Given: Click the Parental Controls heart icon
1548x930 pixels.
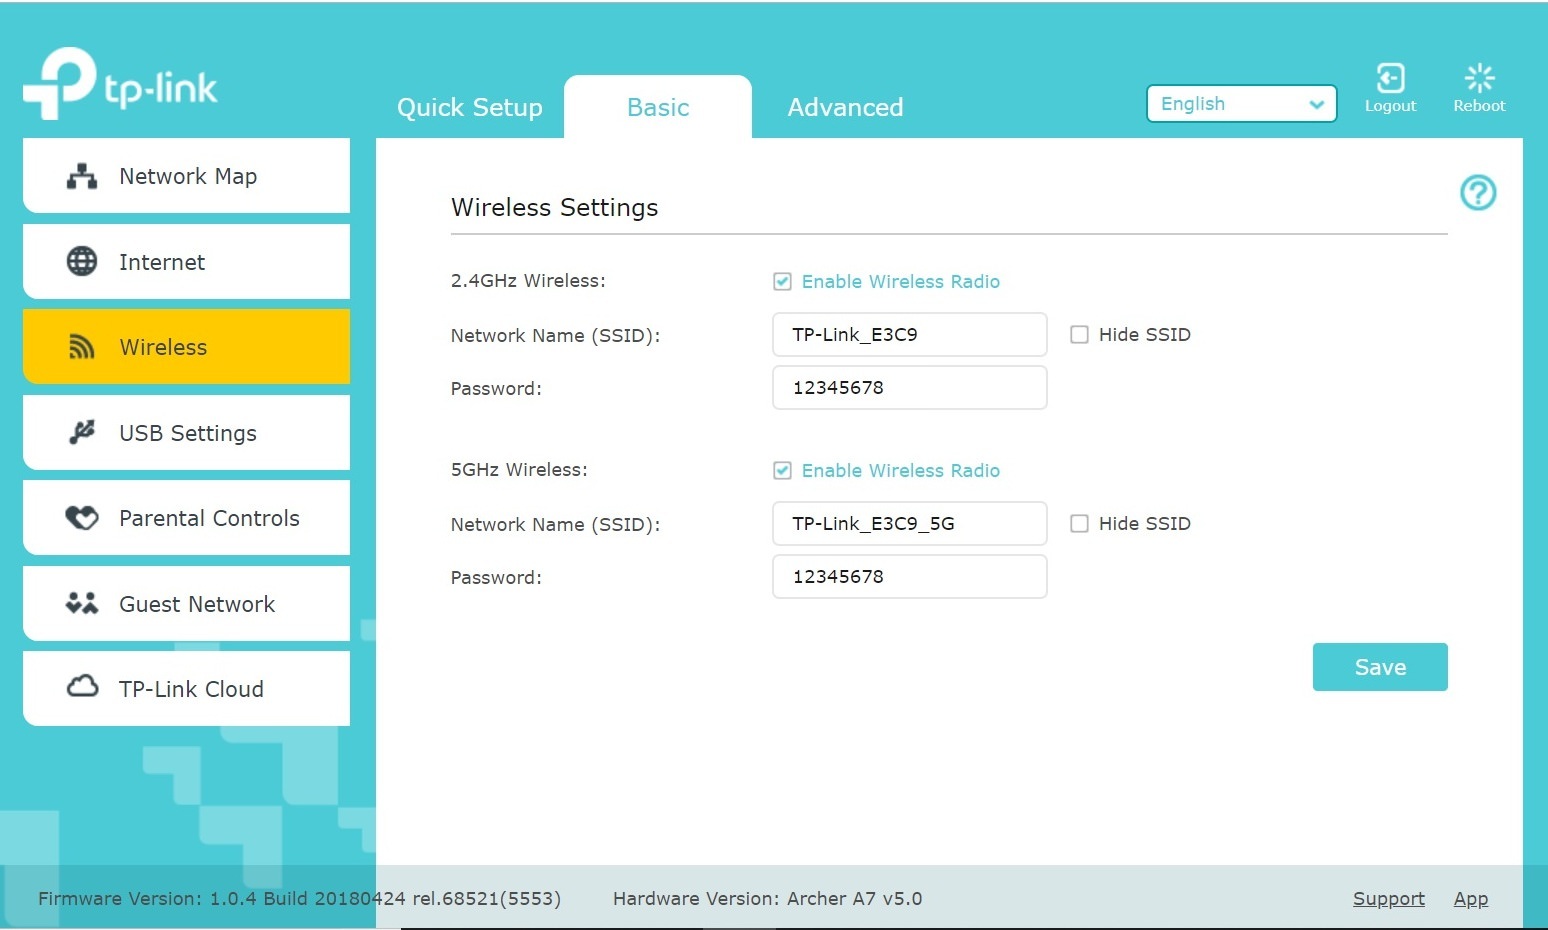Looking at the screenshot, I should point(82,518).
